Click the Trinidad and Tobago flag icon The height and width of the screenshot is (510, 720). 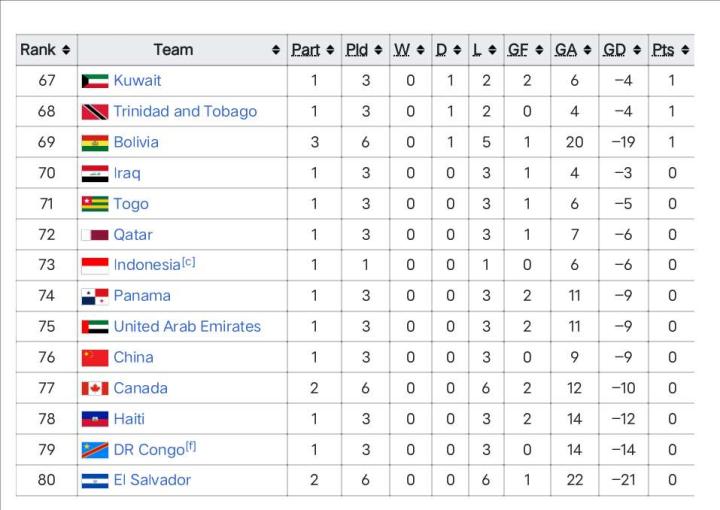[x=95, y=112]
